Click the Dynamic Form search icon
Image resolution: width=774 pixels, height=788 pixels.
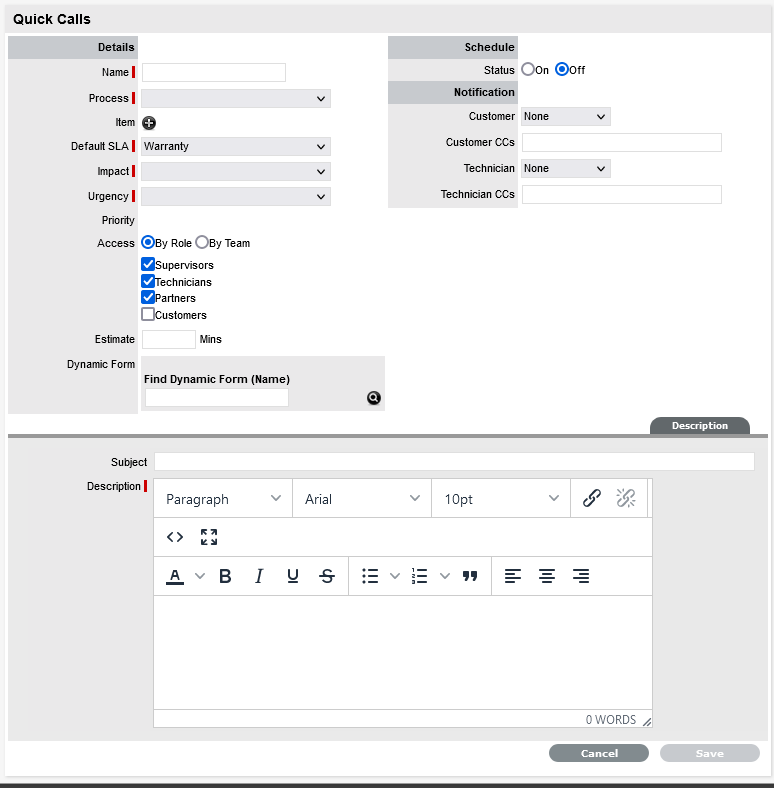373,398
